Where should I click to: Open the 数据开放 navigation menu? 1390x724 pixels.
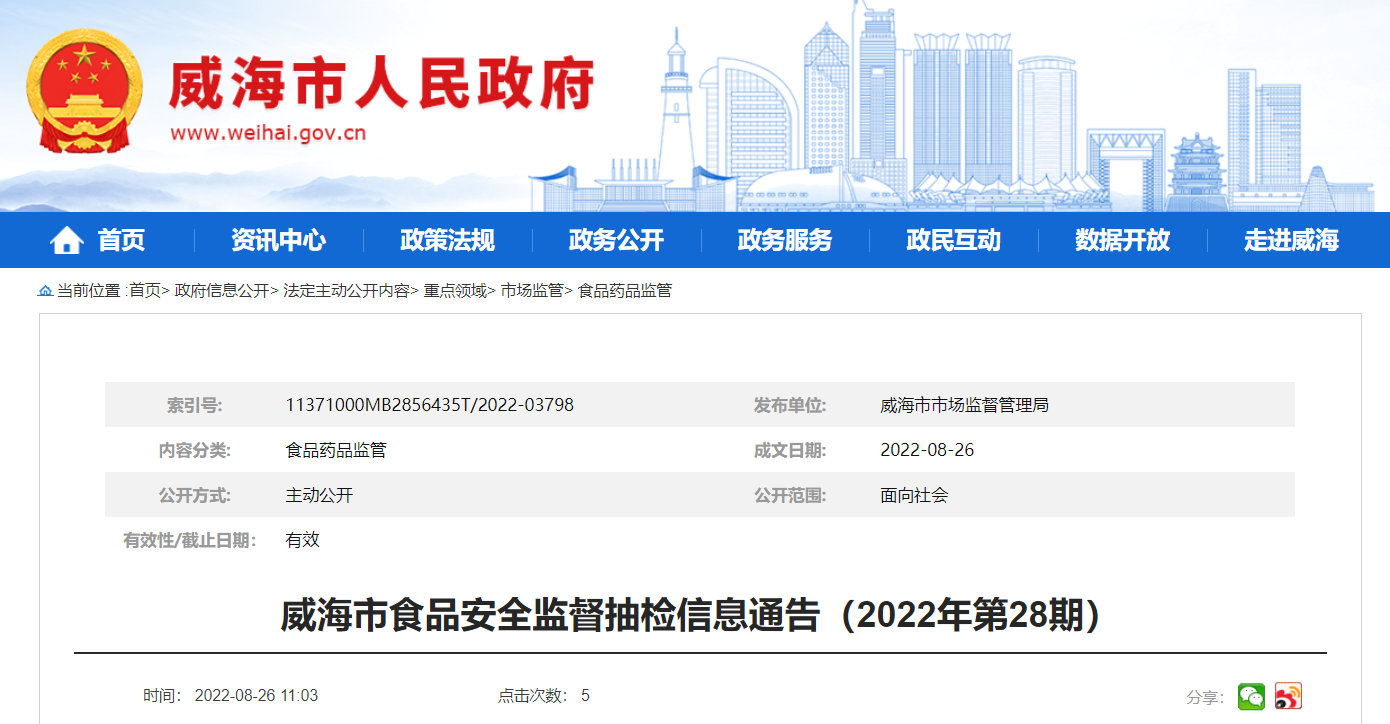point(1122,240)
